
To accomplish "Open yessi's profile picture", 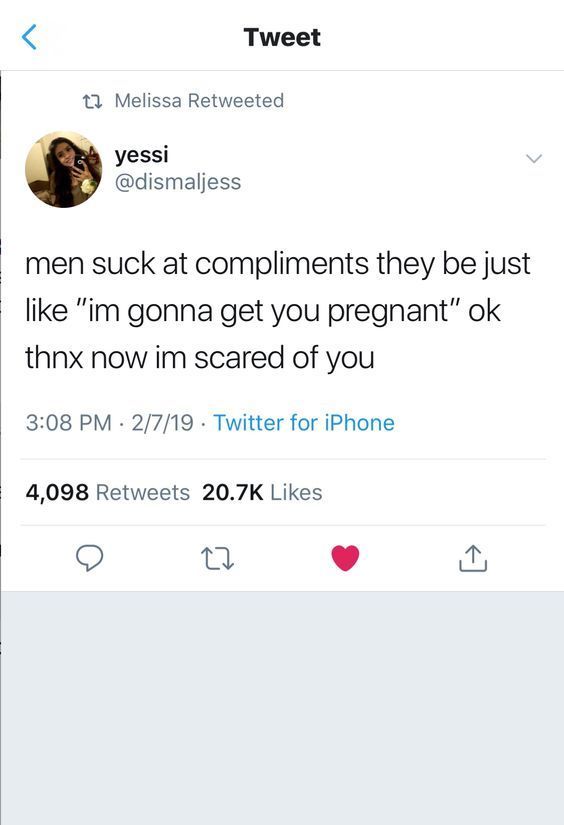I will click(x=64, y=169).
